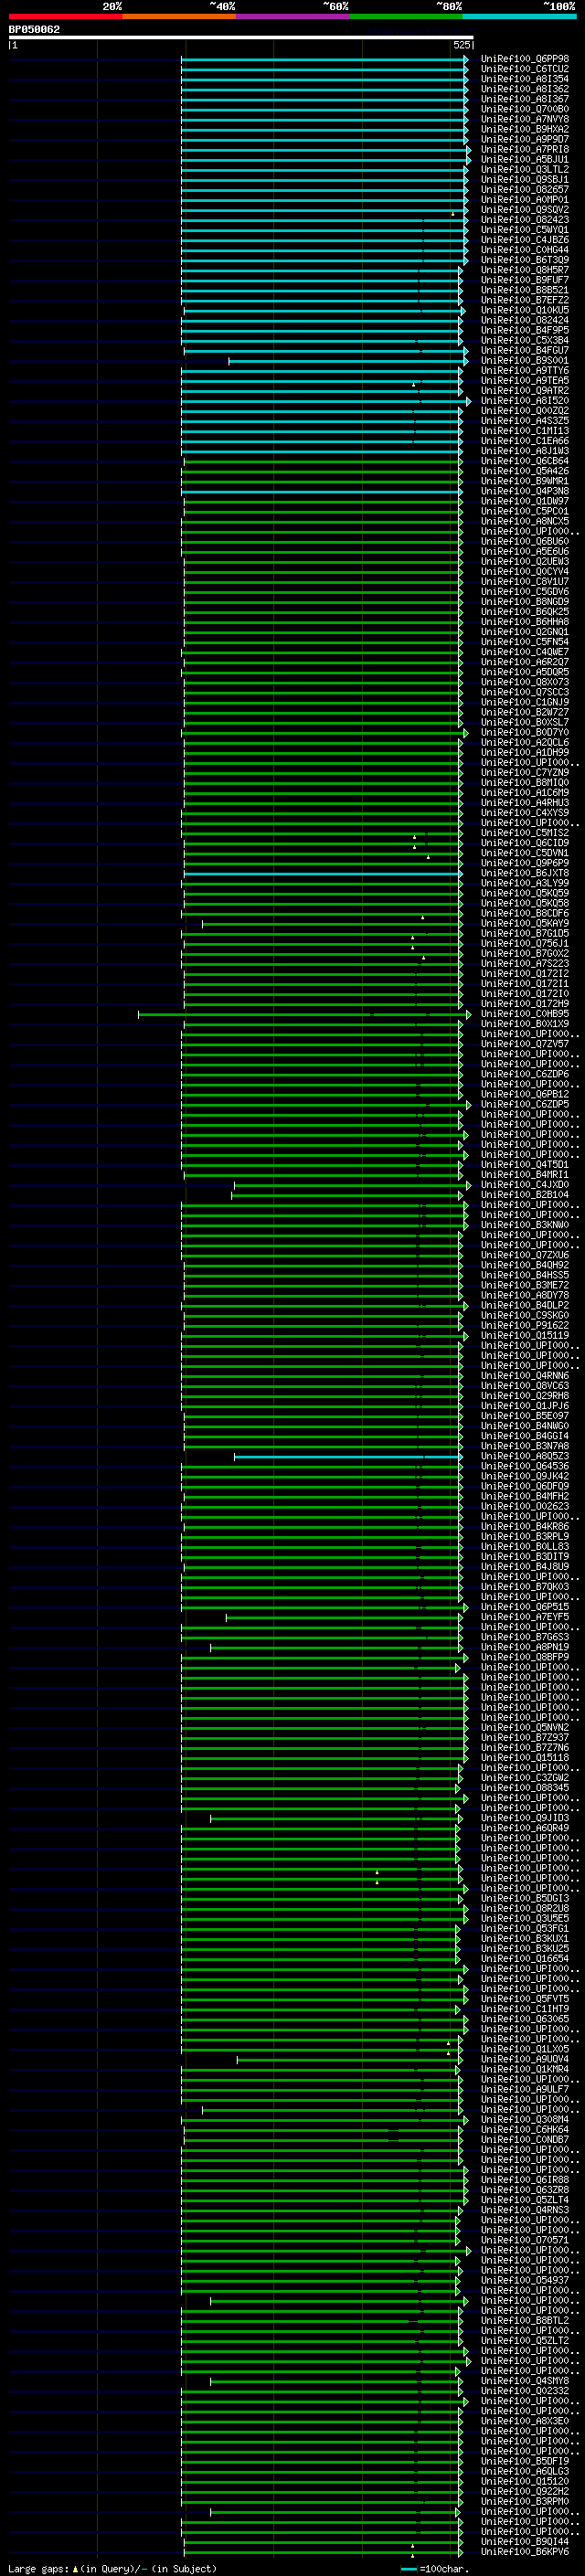Open hit UniRef100_A8I520
This screenshot has width=585, height=2576.
pyautogui.click(x=524, y=401)
